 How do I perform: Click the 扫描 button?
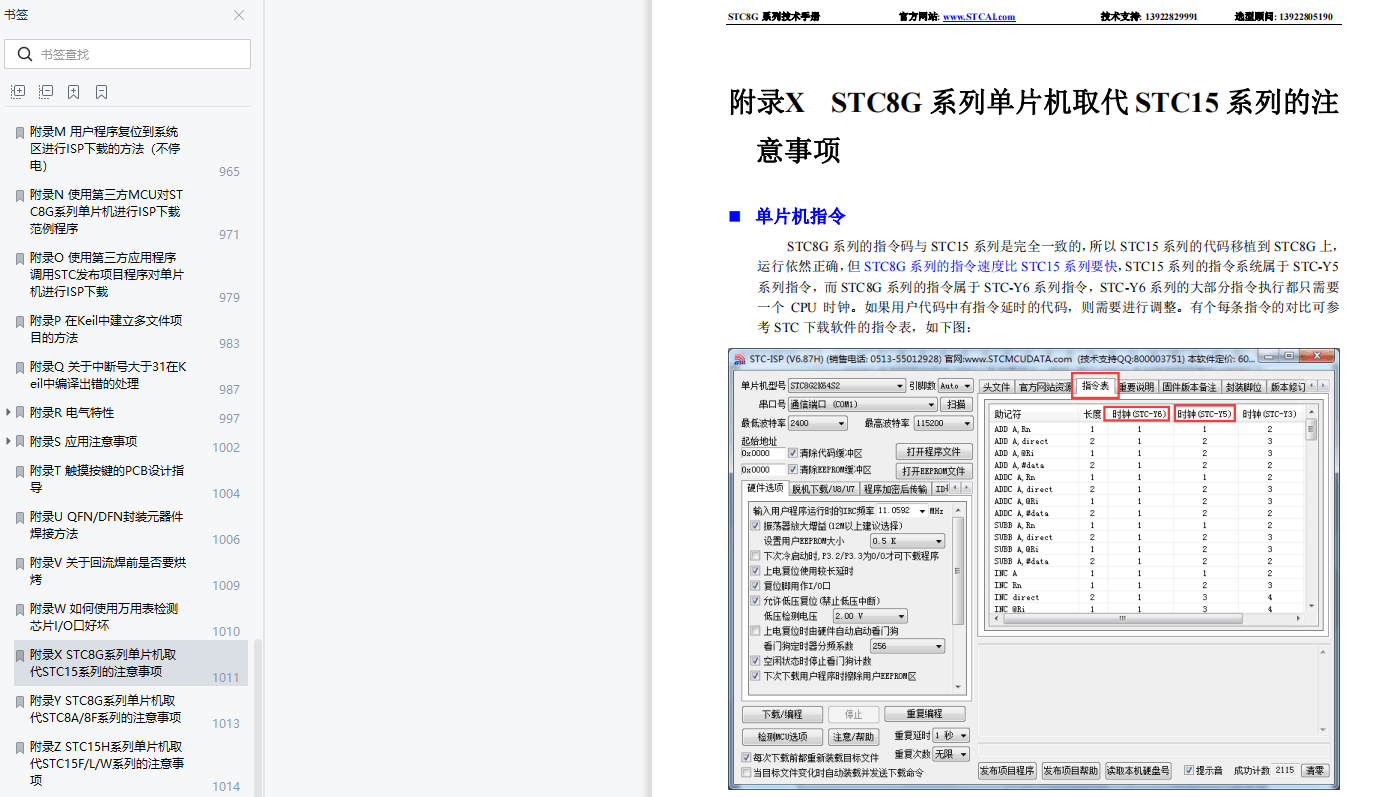957,404
